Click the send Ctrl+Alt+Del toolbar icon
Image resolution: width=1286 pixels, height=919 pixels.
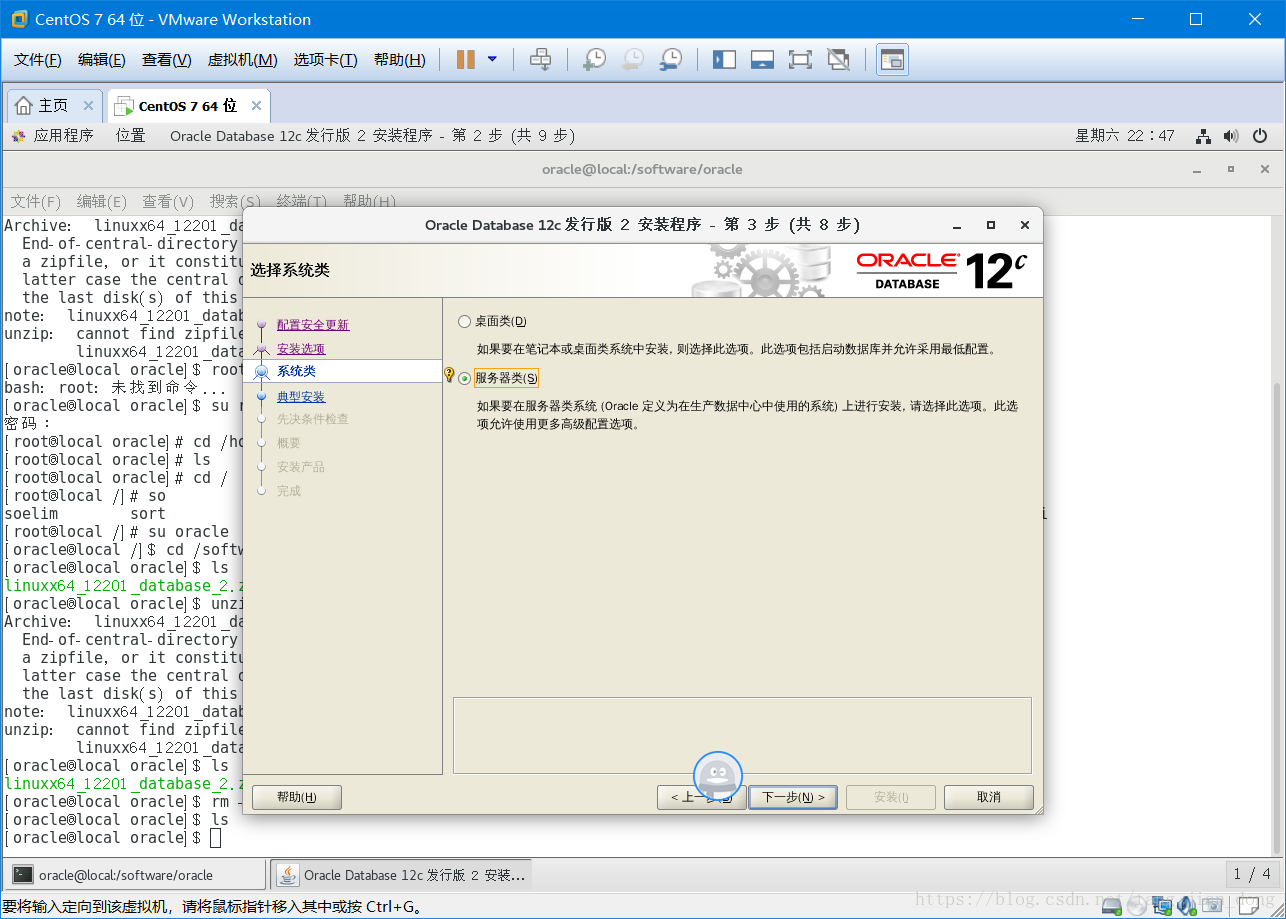540,60
